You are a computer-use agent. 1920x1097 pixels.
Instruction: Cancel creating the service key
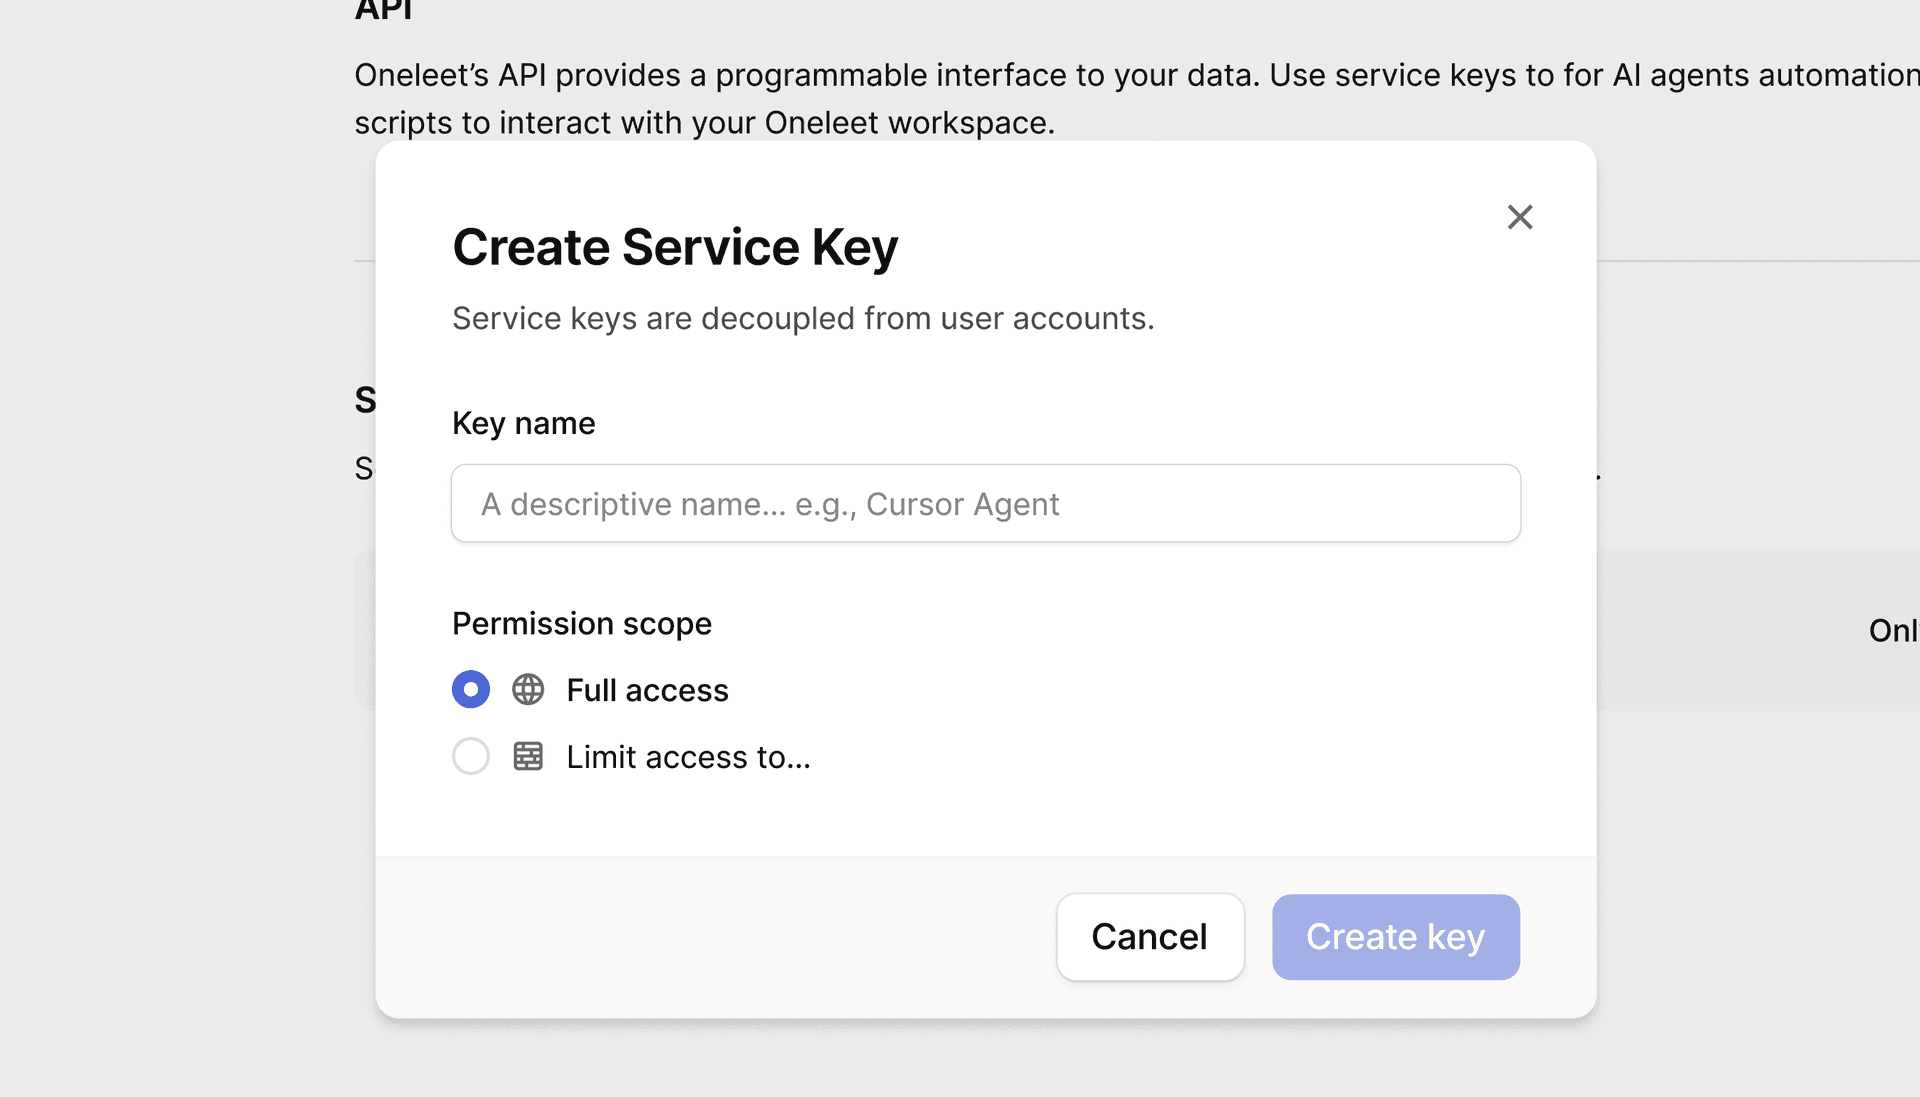pos(1149,937)
